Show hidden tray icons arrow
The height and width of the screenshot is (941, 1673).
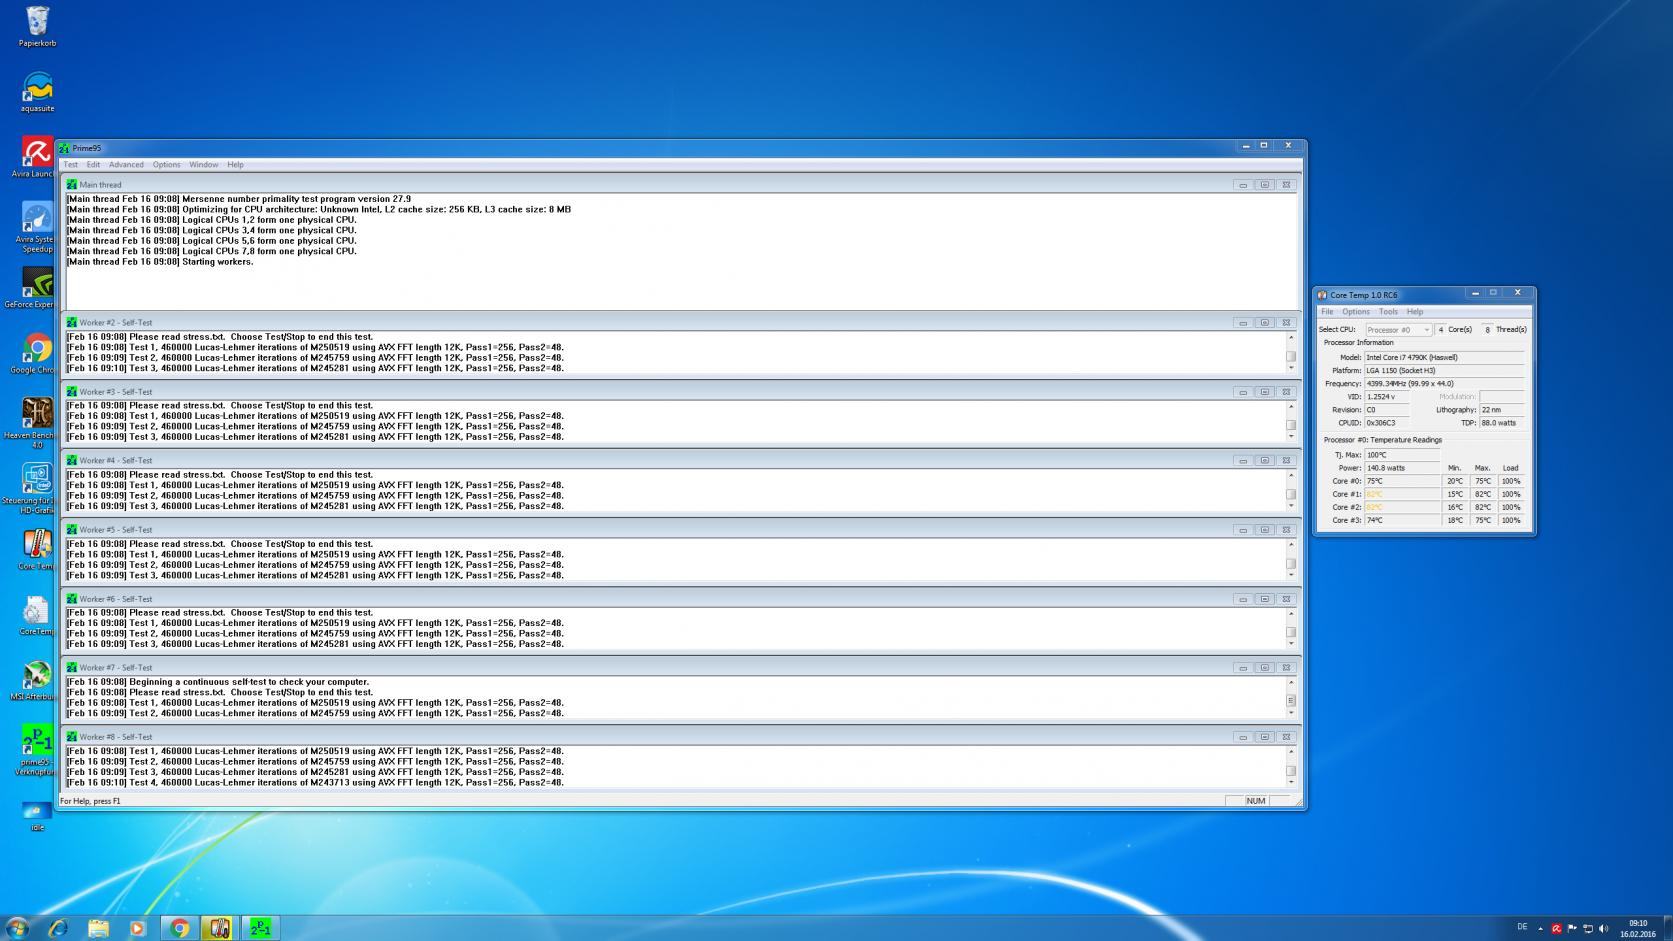pyautogui.click(x=1540, y=928)
